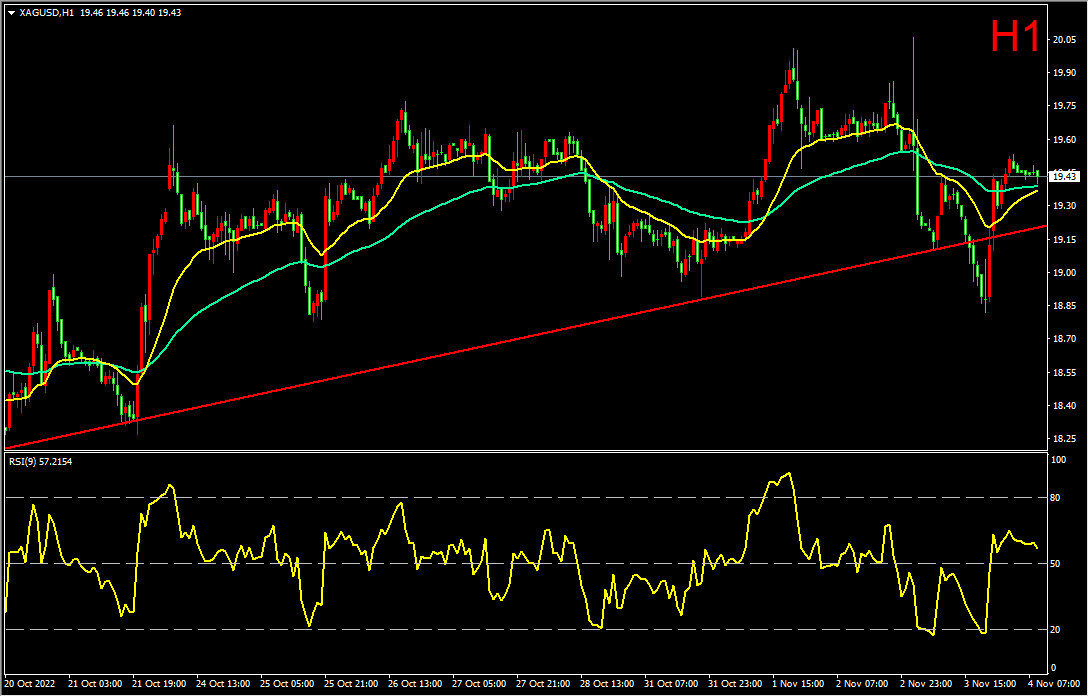Click the 18.85 price scale label
1089x697 pixels.
click(1065, 306)
